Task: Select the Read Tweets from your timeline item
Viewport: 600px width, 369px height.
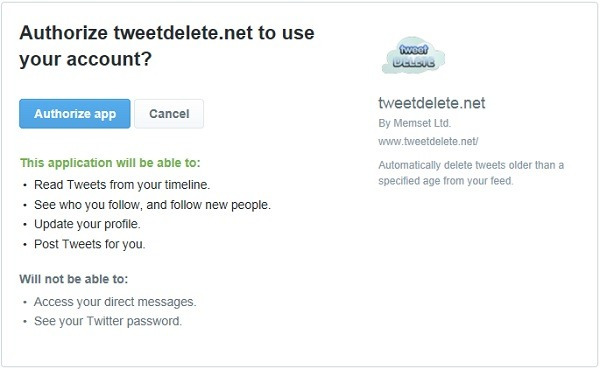Action: click(122, 185)
